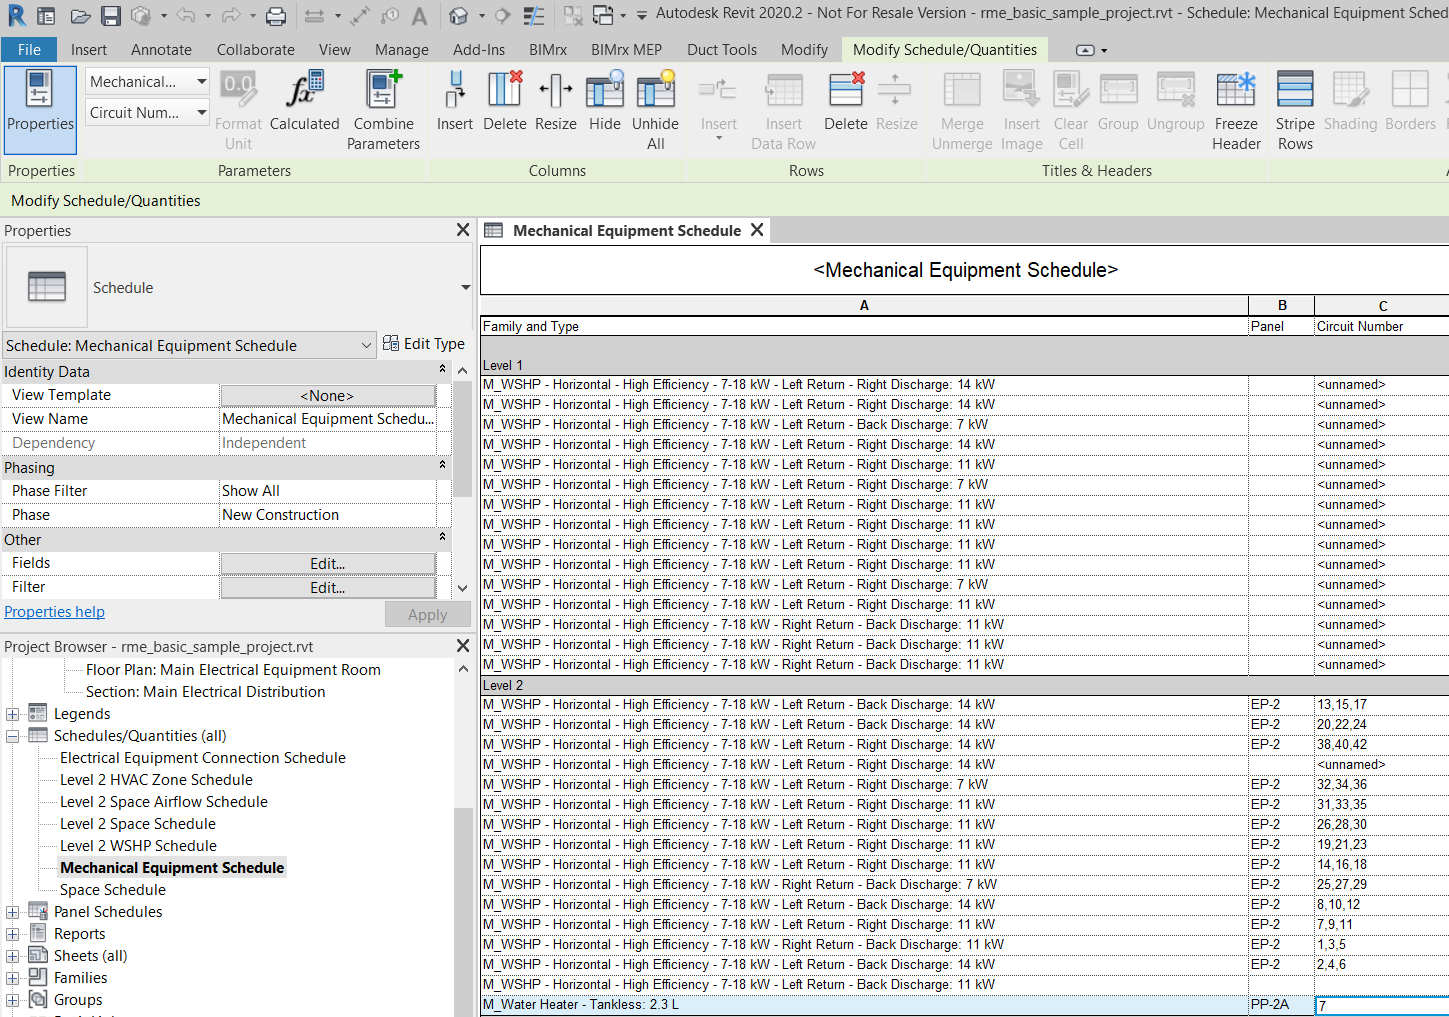The height and width of the screenshot is (1017, 1449).
Task: Click the Fields Edit... button
Action: (328, 564)
